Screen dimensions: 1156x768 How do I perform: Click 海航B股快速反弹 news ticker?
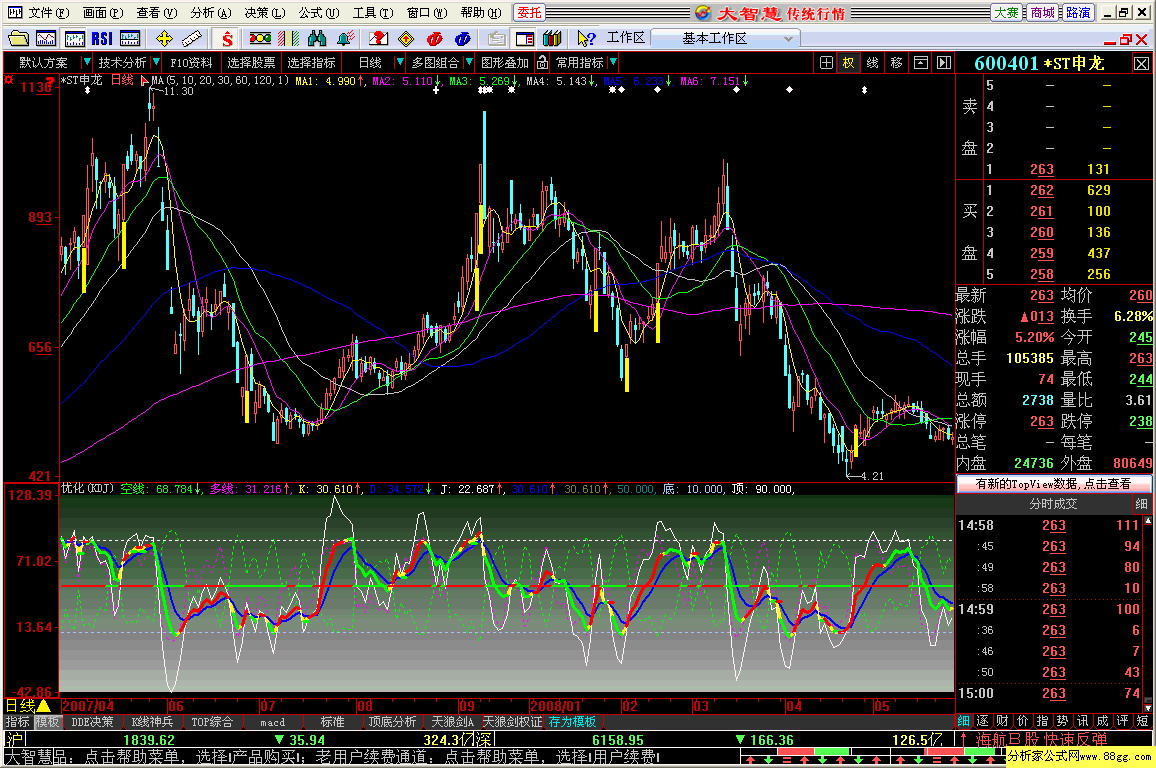1041,739
